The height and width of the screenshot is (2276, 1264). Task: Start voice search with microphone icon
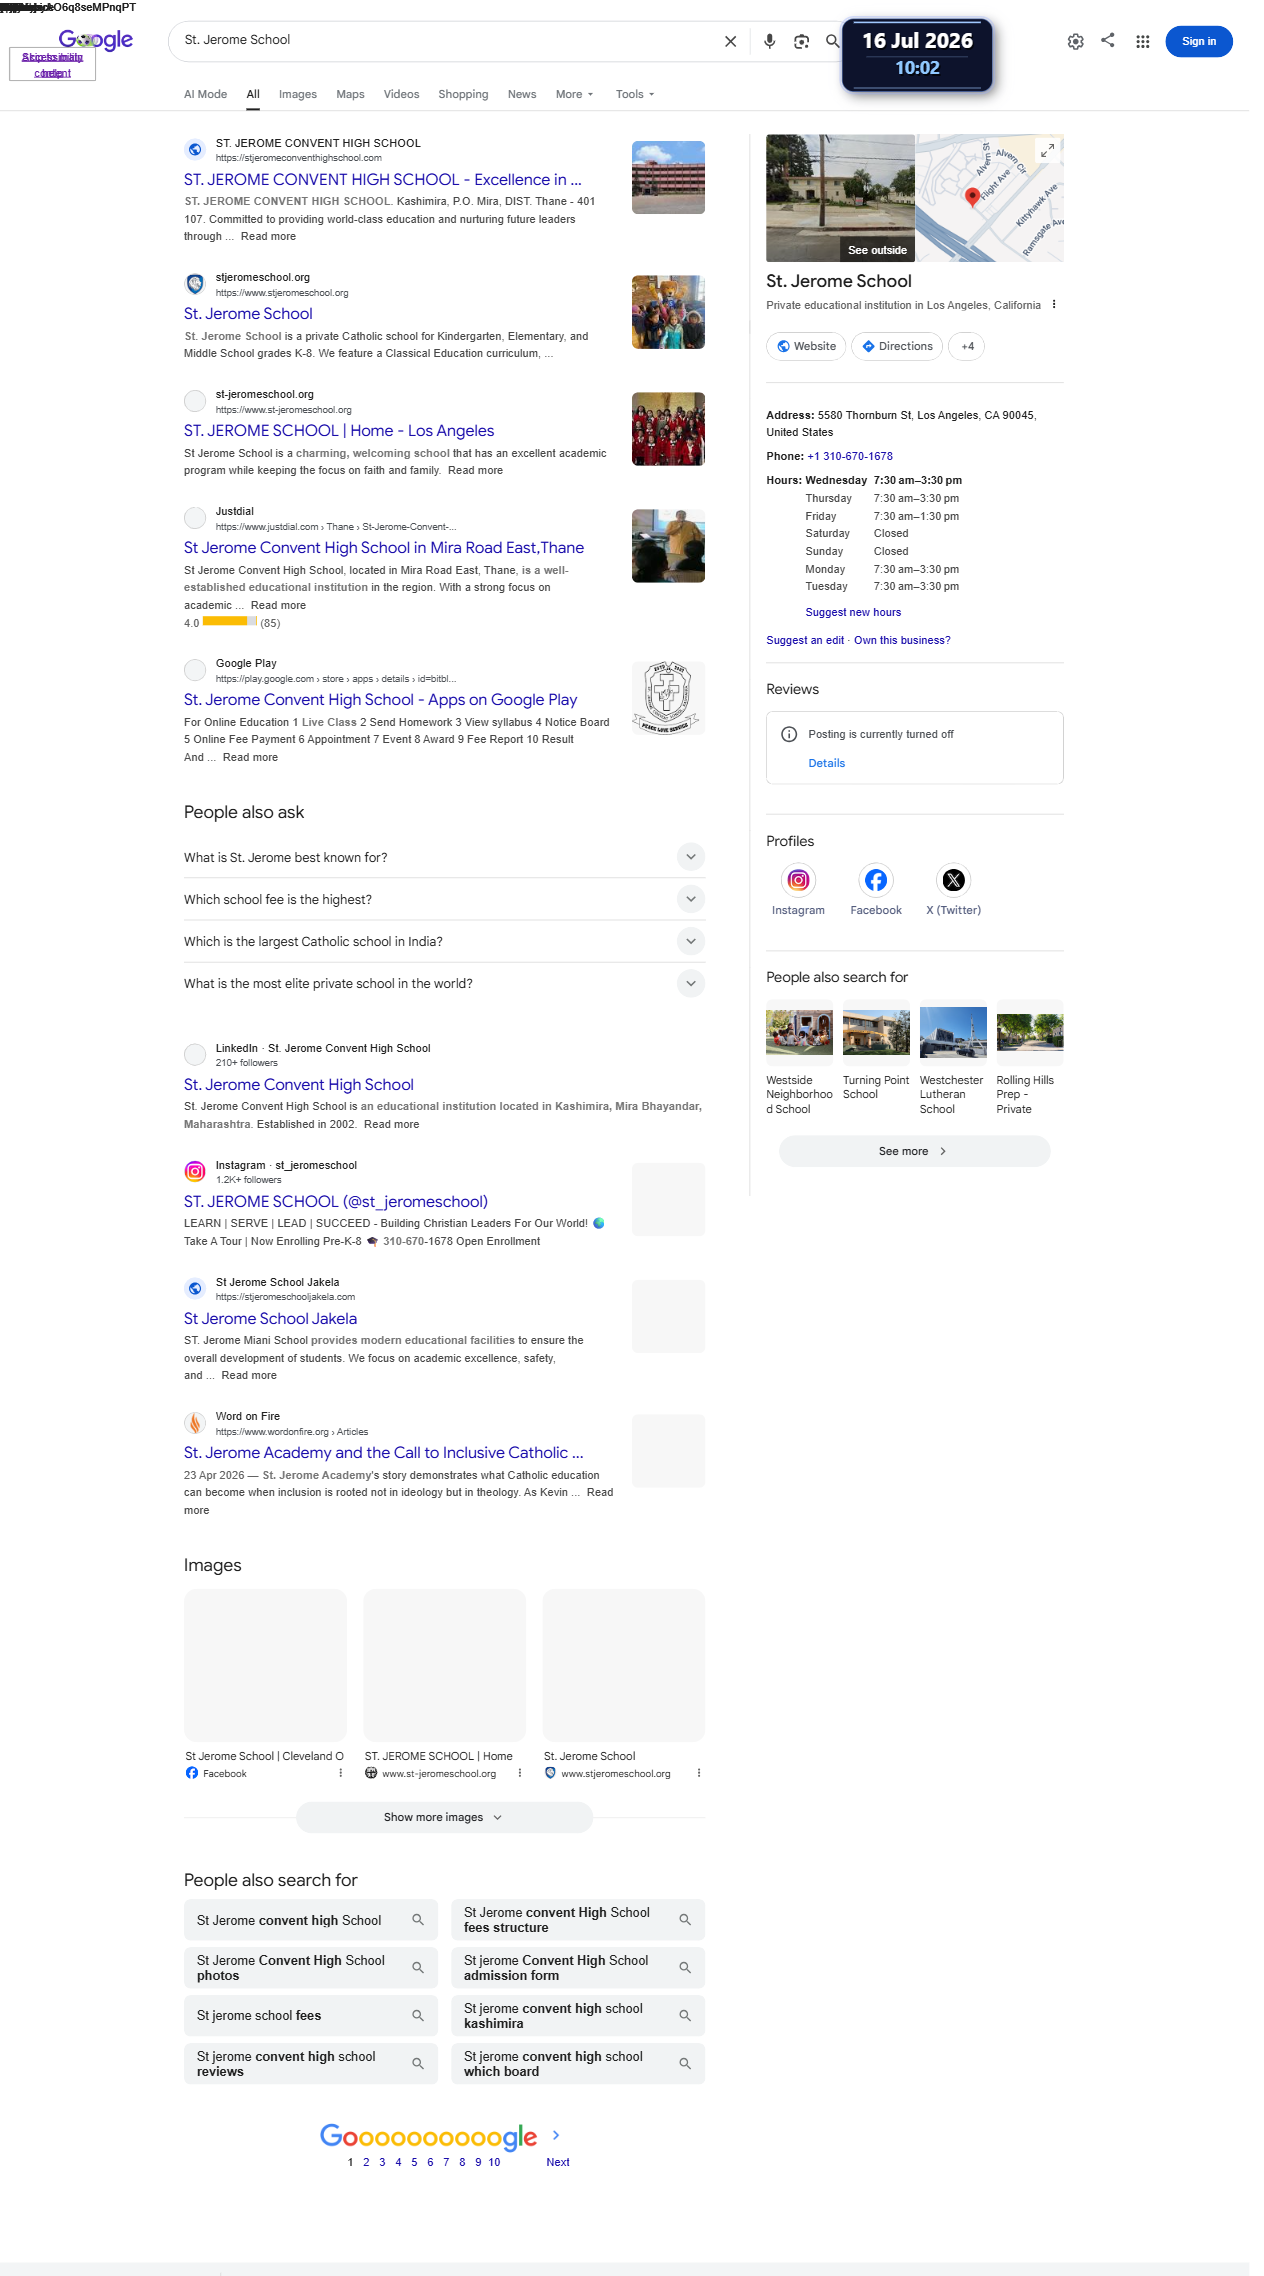pyautogui.click(x=769, y=42)
